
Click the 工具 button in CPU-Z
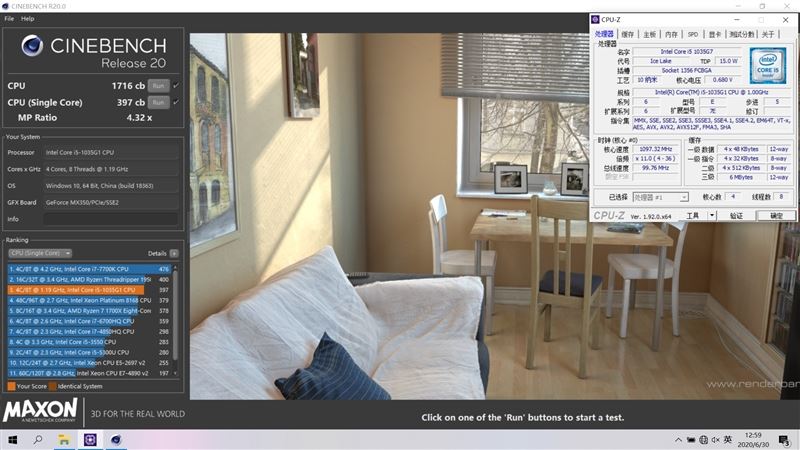pyautogui.click(x=693, y=216)
